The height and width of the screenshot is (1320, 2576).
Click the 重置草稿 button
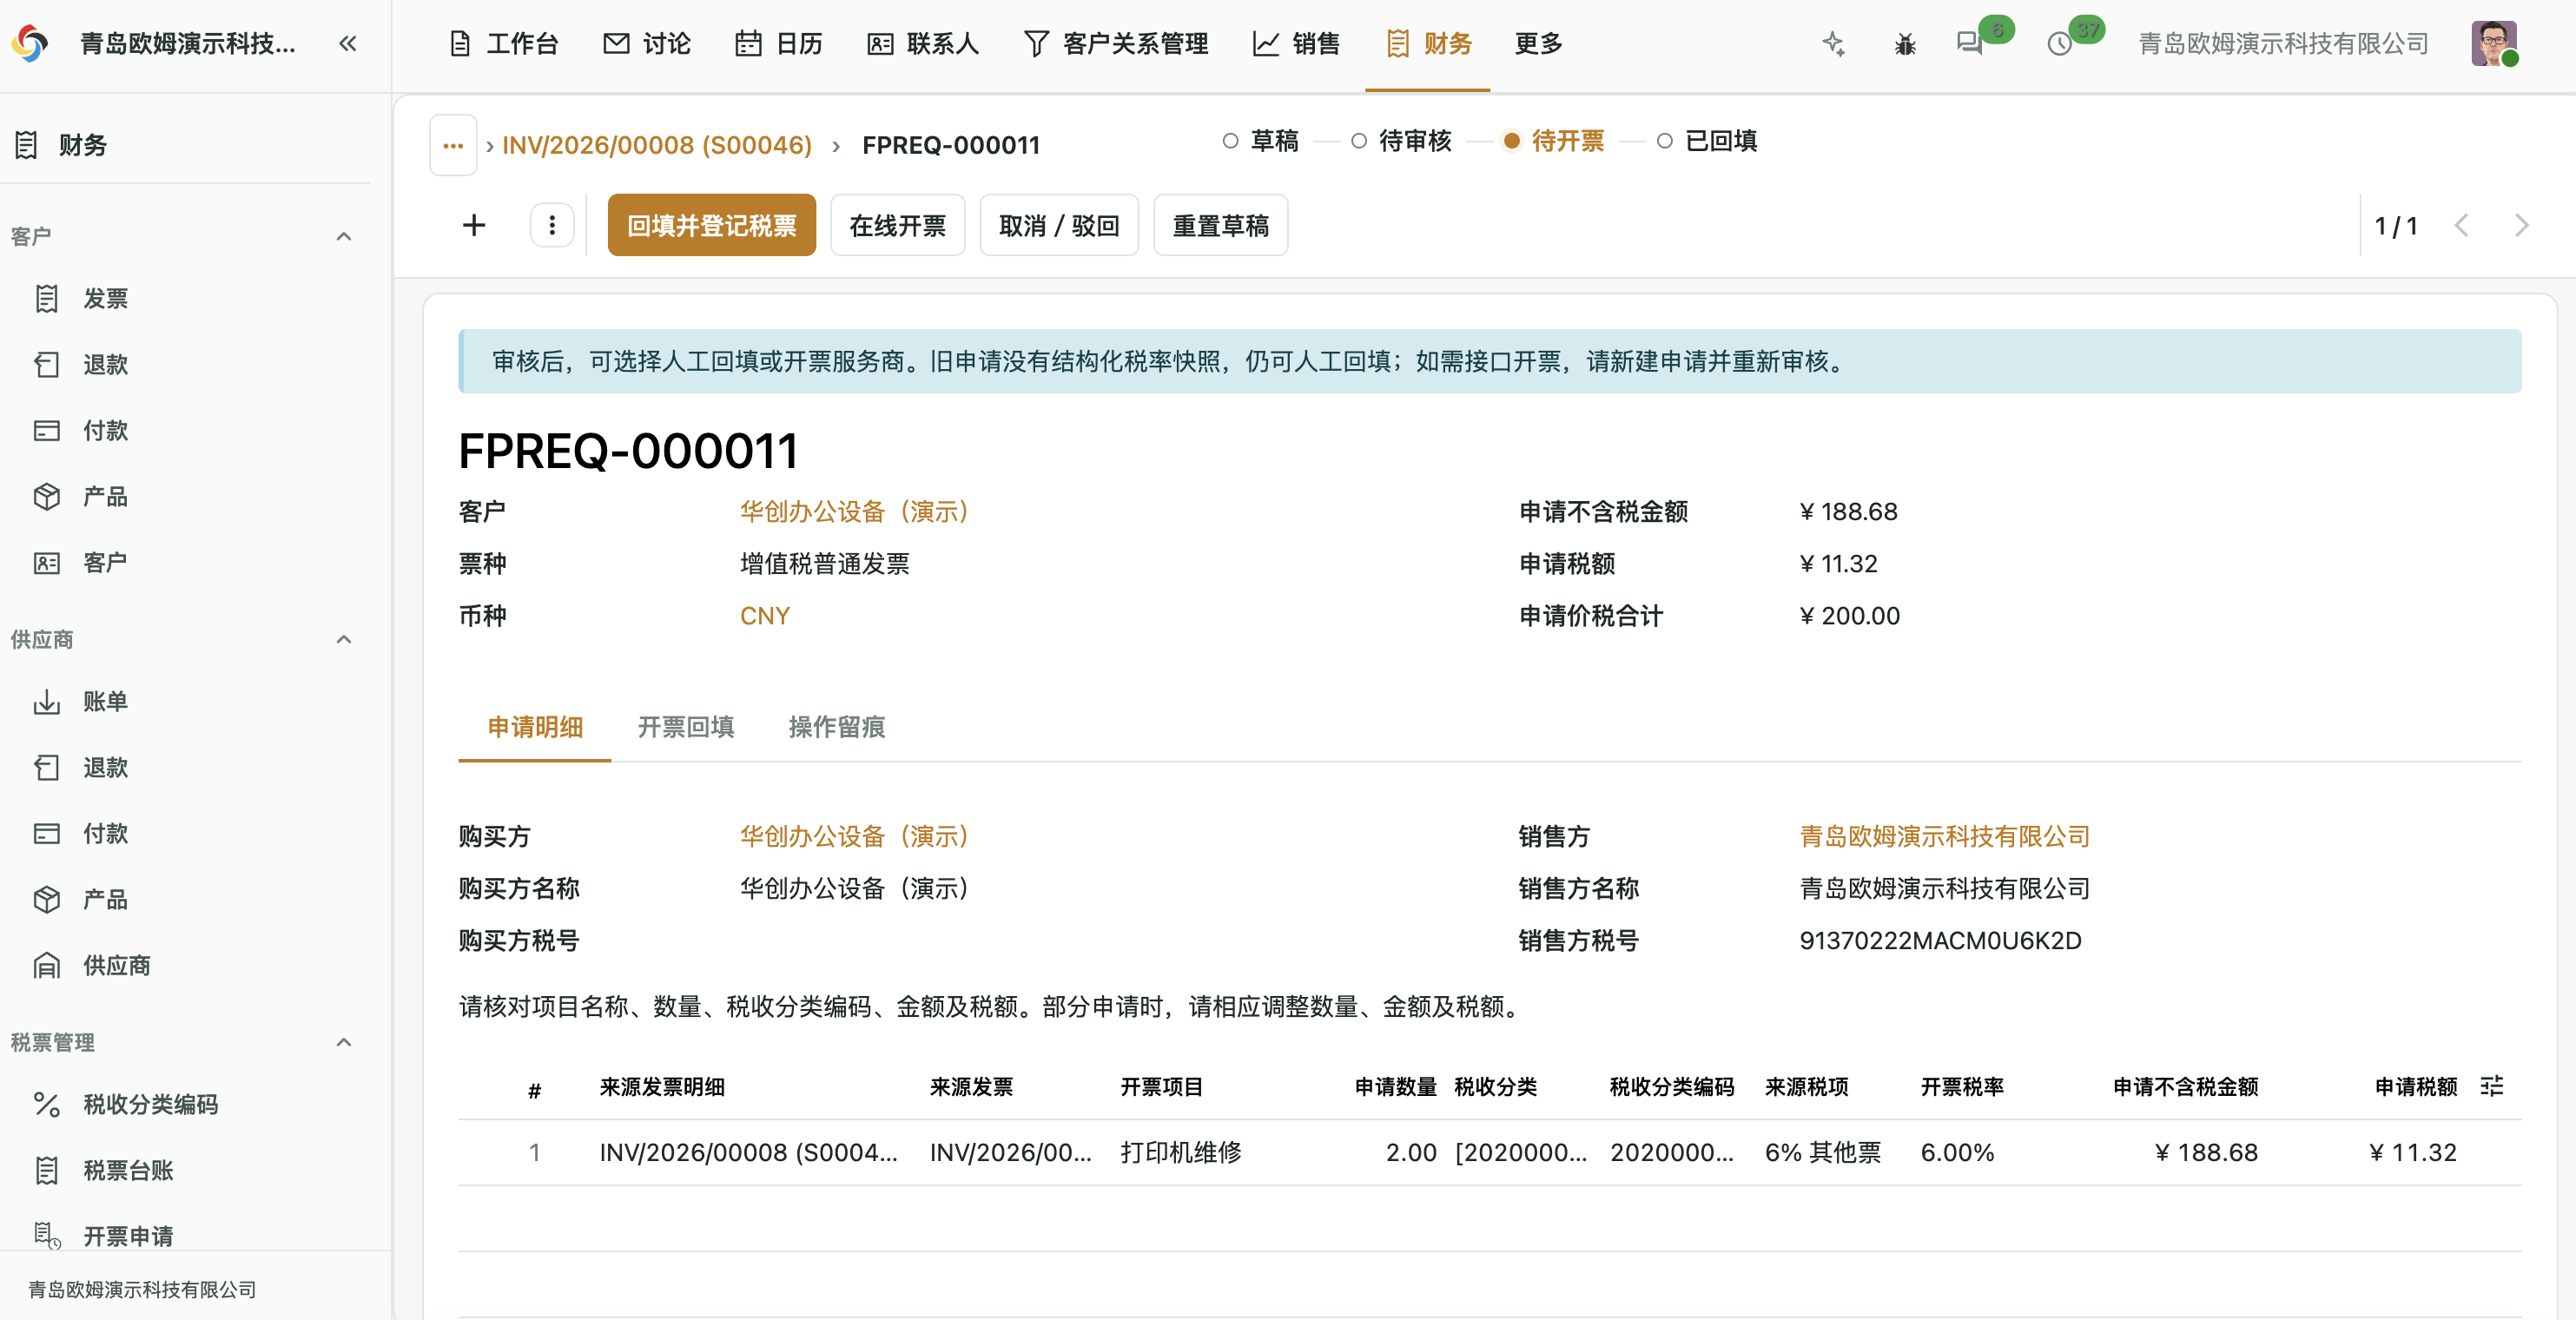pos(1221,225)
